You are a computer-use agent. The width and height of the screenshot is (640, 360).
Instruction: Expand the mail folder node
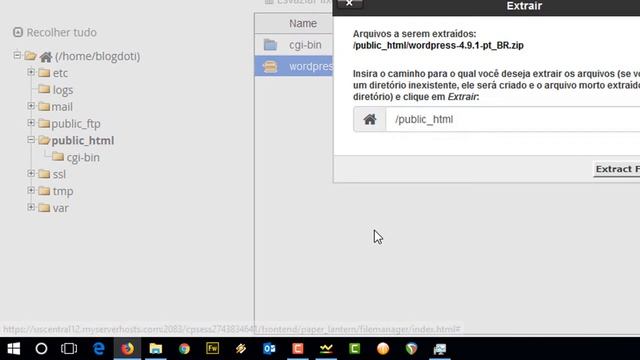tap(31, 106)
